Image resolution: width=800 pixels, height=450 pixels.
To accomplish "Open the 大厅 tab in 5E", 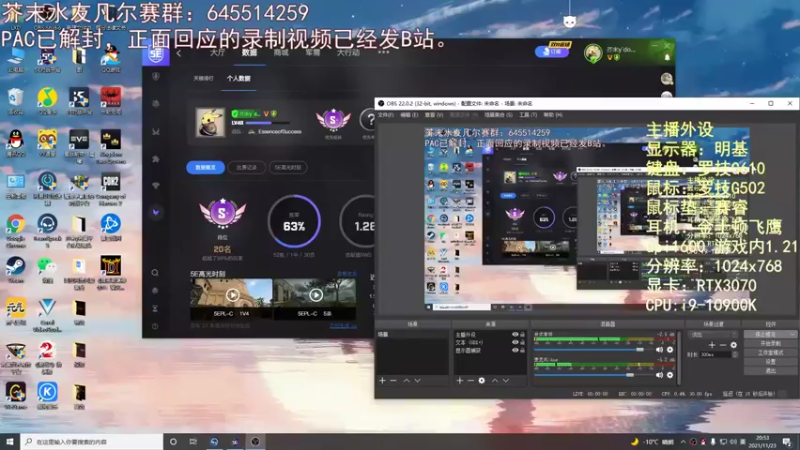I will point(217,53).
